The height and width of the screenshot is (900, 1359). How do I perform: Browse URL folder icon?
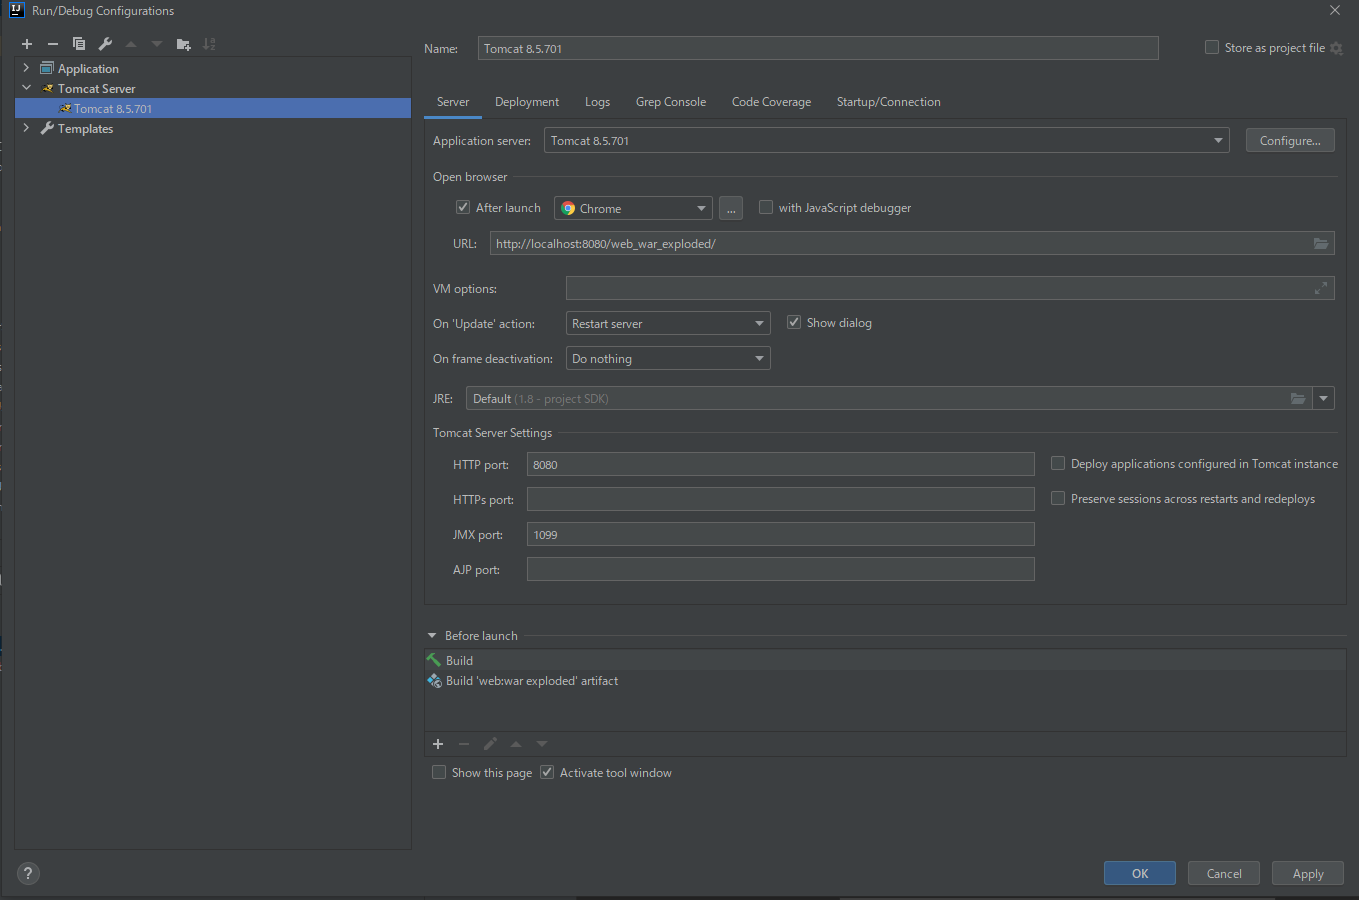pos(1321,243)
